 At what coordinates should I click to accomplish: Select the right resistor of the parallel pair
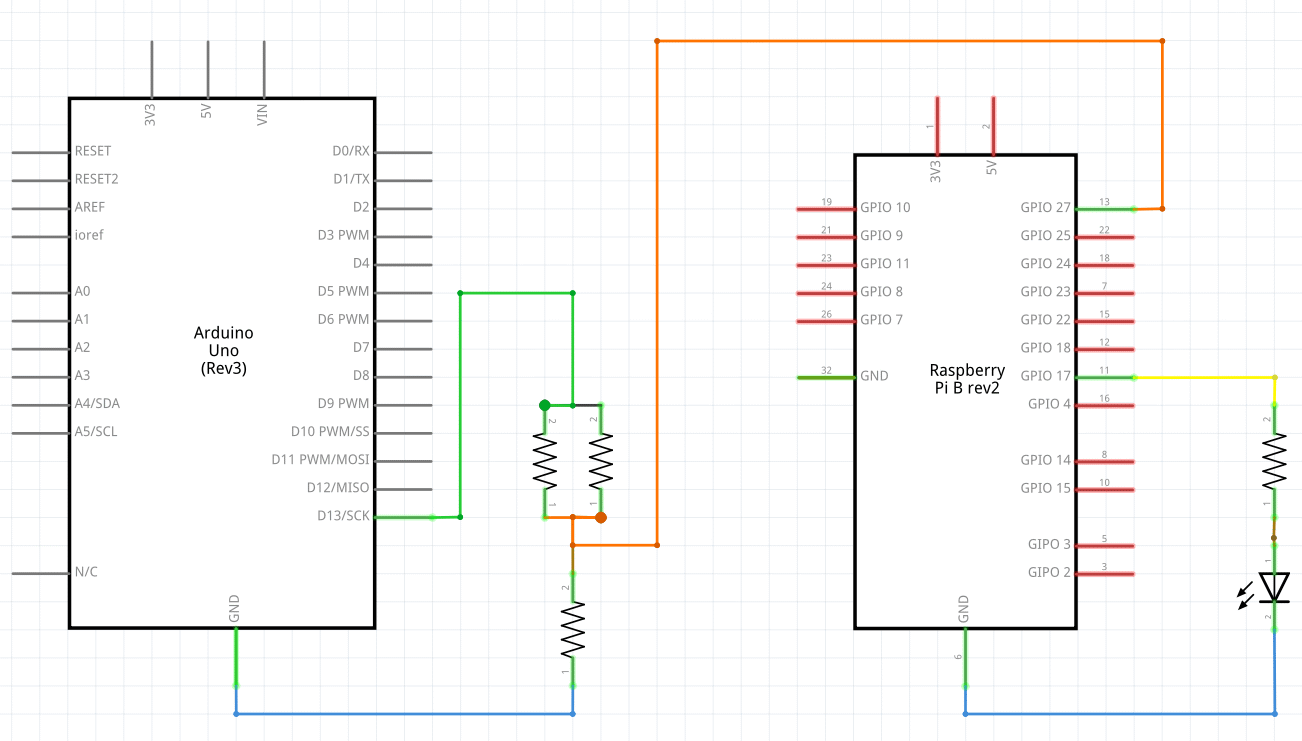click(x=601, y=462)
